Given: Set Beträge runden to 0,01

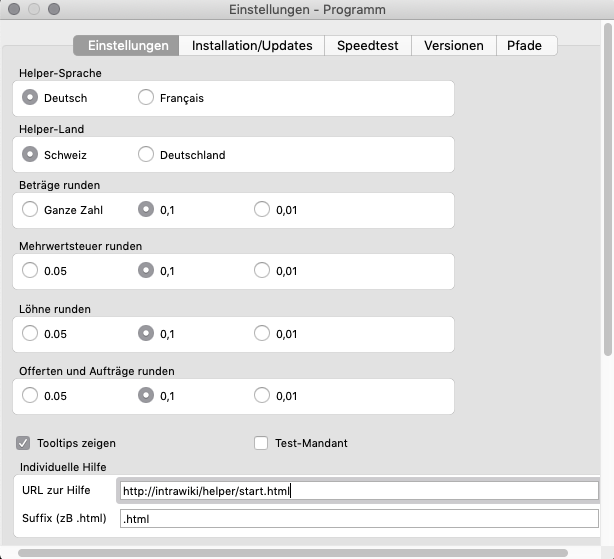Looking at the screenshot, I should click(x=262, y=210).
